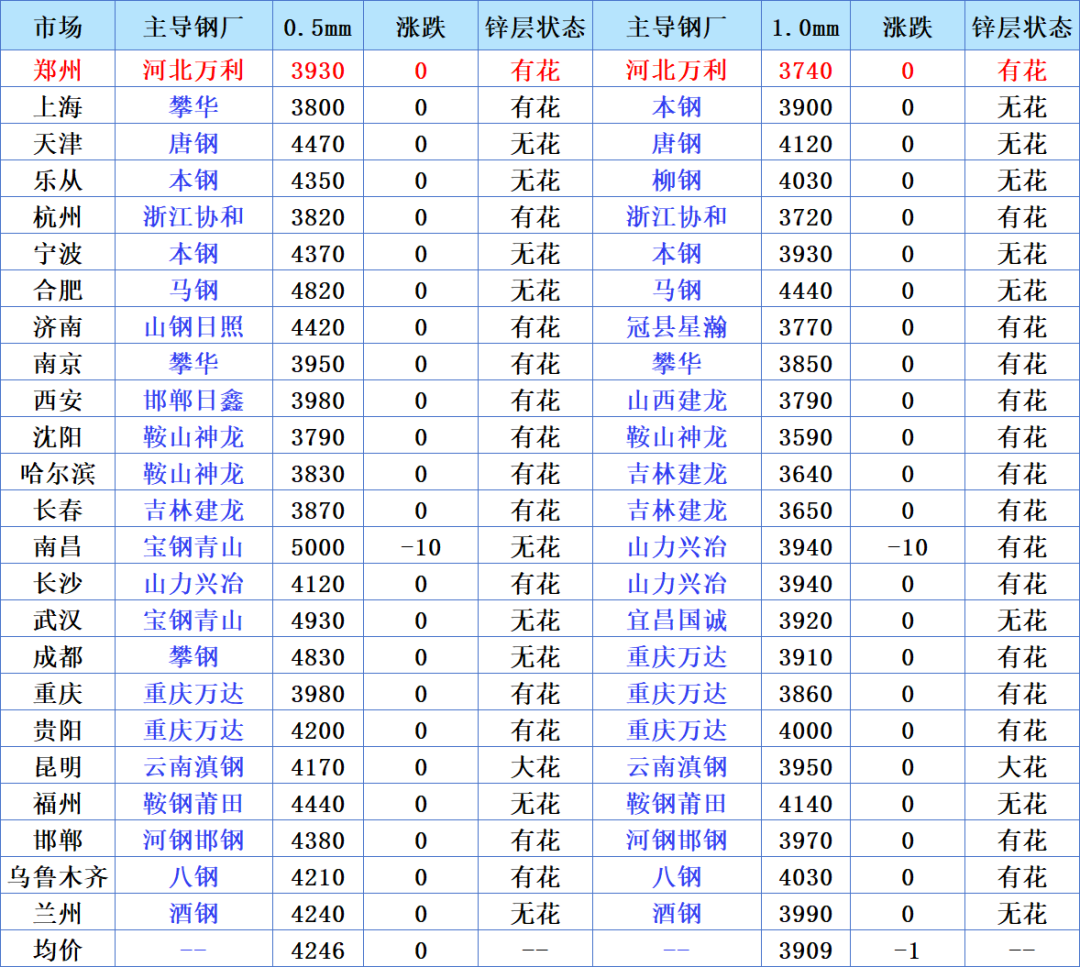The height and width of the screenshot is (967, 1080).
Task: Click the 山钢日照 steel mill cell
Action: [194, 327]
